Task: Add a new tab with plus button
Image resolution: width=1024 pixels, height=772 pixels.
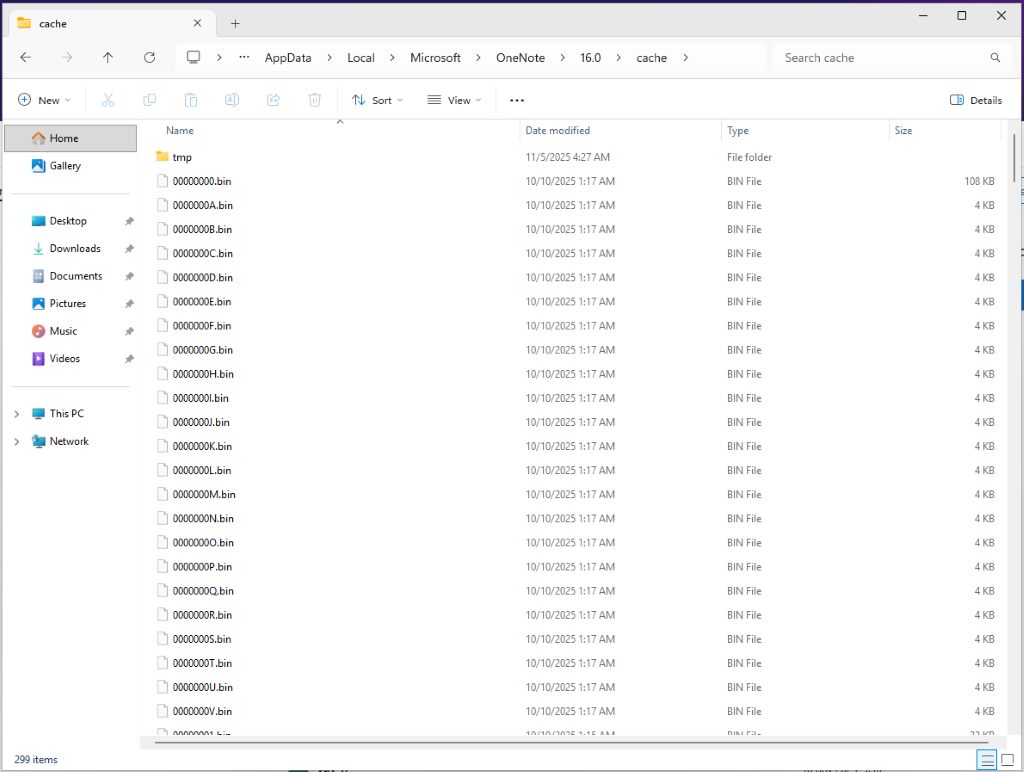Action: pos(235,24)
